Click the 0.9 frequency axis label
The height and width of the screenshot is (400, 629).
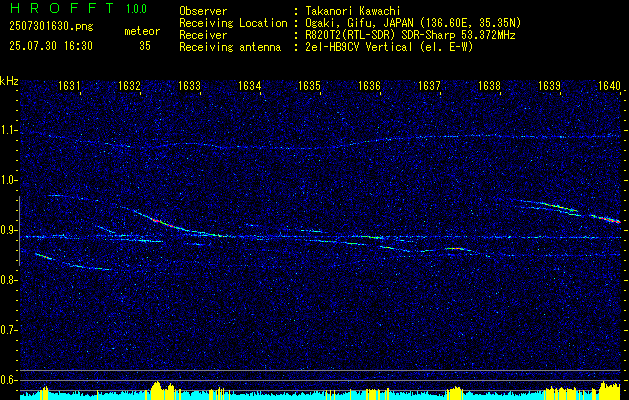[x=7, y=230]
